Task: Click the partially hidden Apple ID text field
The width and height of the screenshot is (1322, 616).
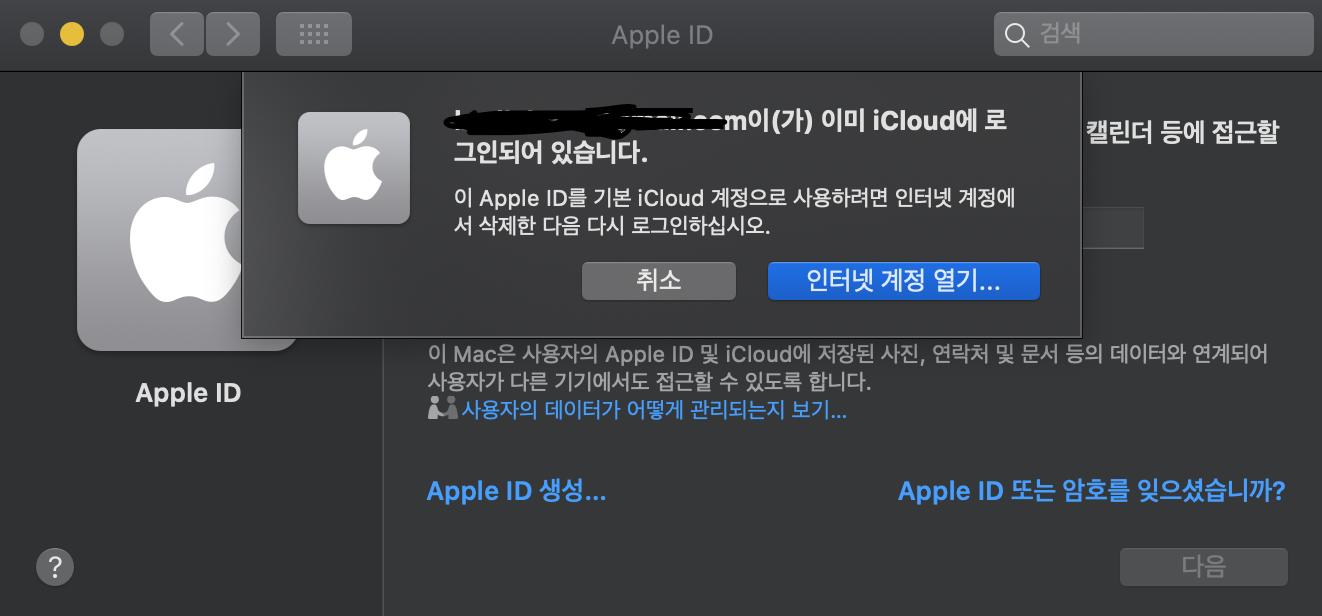Action: click(x=1112, y=229)
